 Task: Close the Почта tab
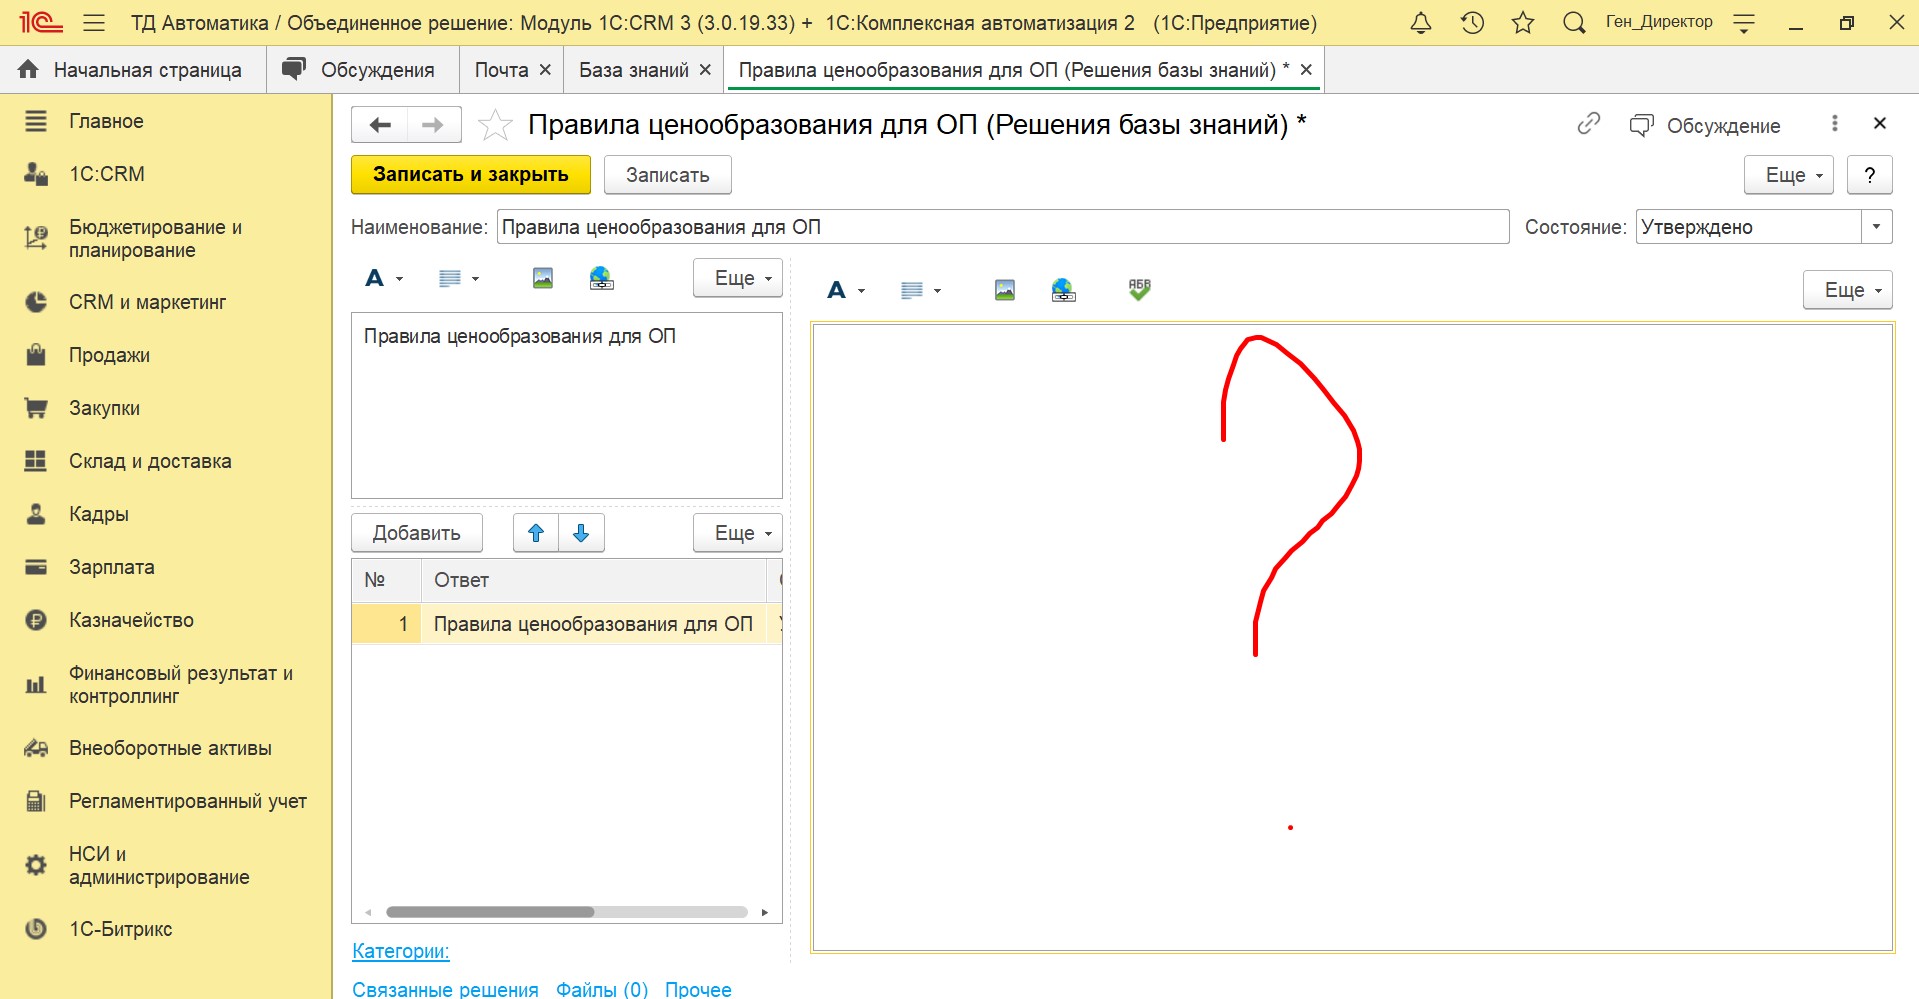[x=545, y=70]
